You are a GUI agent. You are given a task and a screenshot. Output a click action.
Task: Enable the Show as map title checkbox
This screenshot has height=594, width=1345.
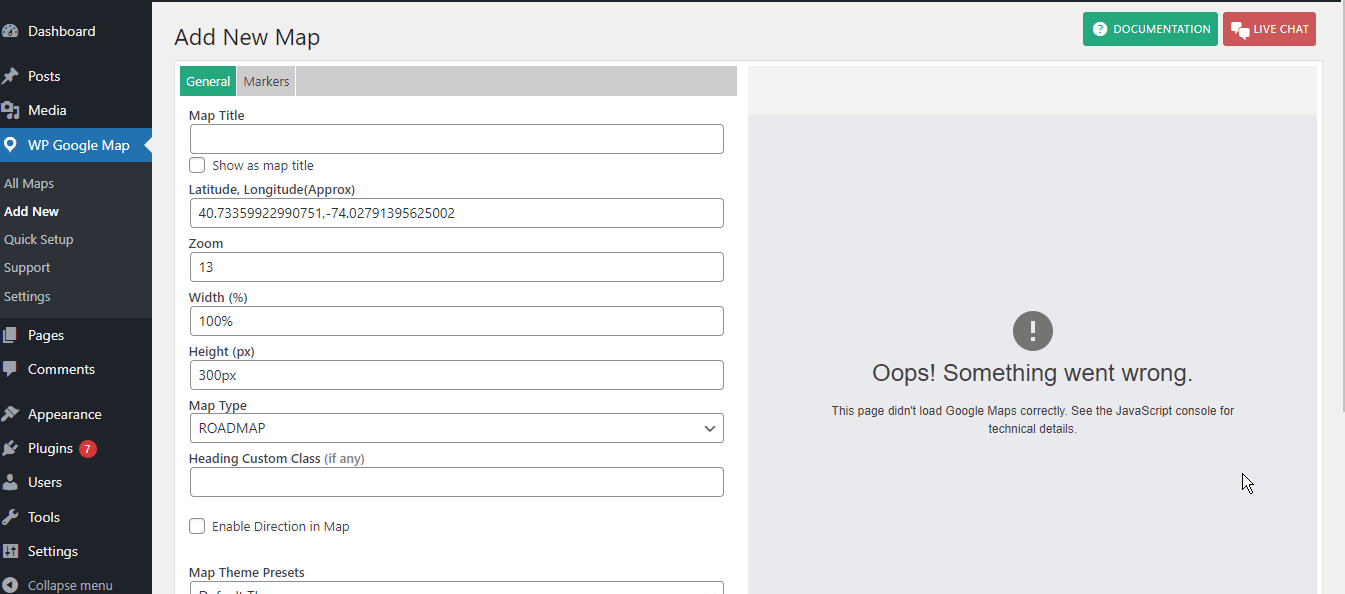(x=198, y=165)
